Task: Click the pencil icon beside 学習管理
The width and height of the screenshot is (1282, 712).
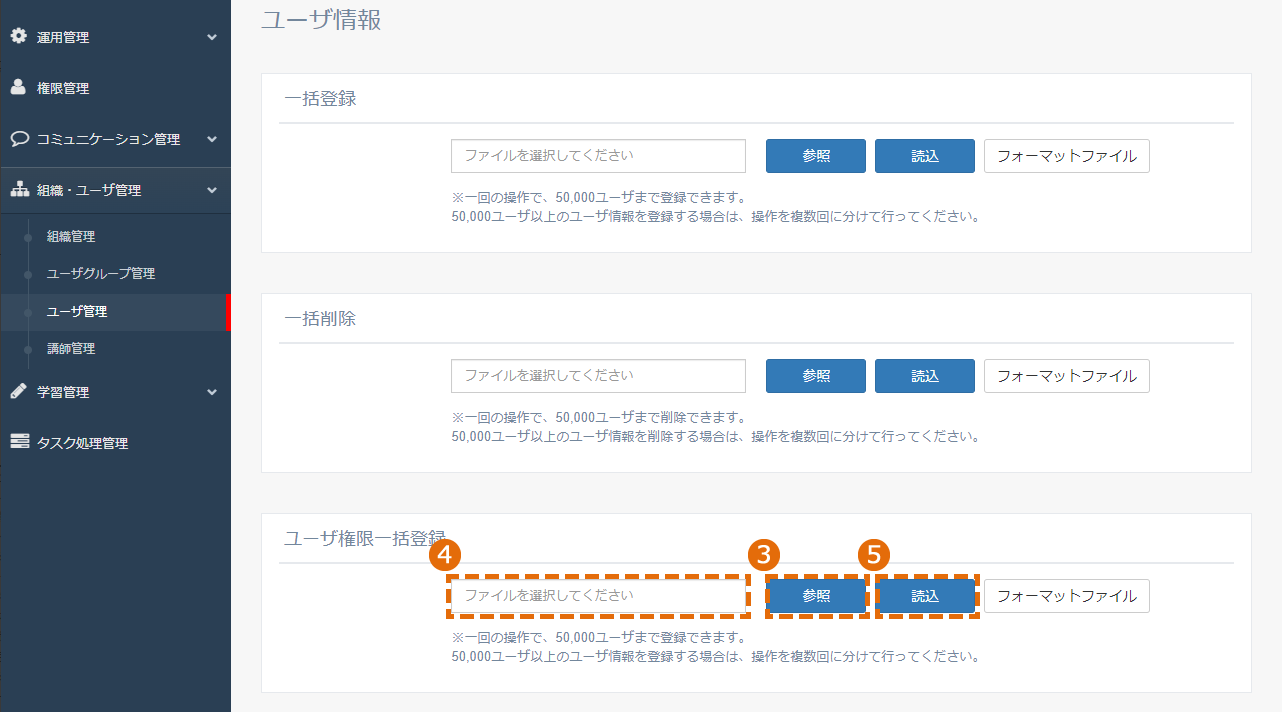Action: click(18, 391)
